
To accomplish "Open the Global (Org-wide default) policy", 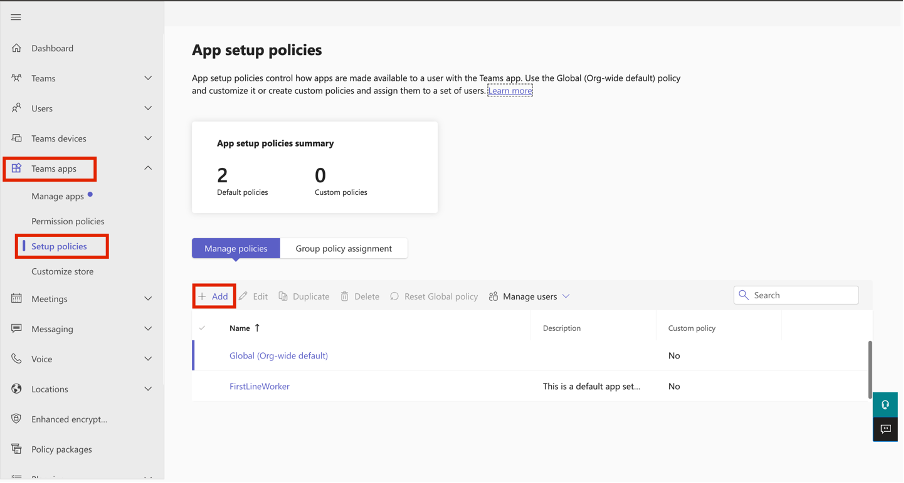I will pos(278,356).
